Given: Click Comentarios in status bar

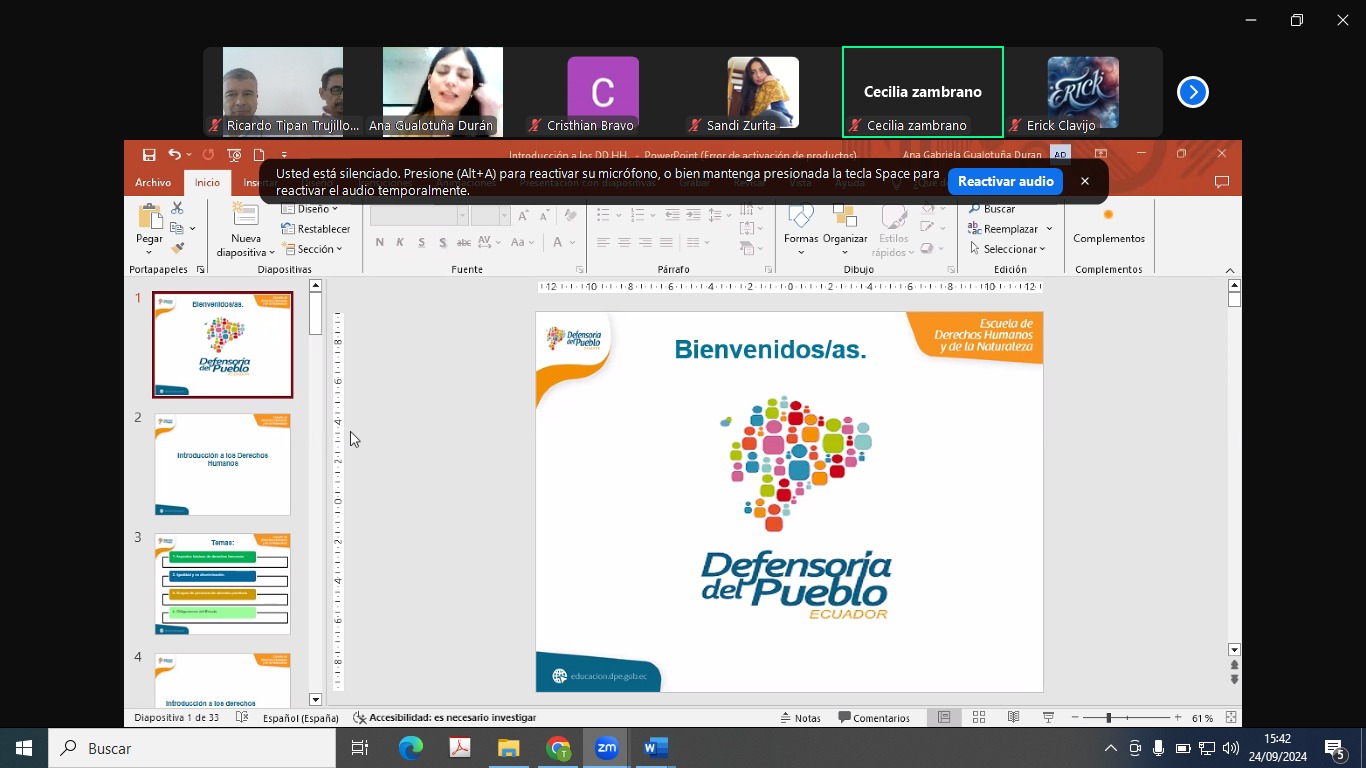Looking at the screenshot, I should (x=874, y=718).
